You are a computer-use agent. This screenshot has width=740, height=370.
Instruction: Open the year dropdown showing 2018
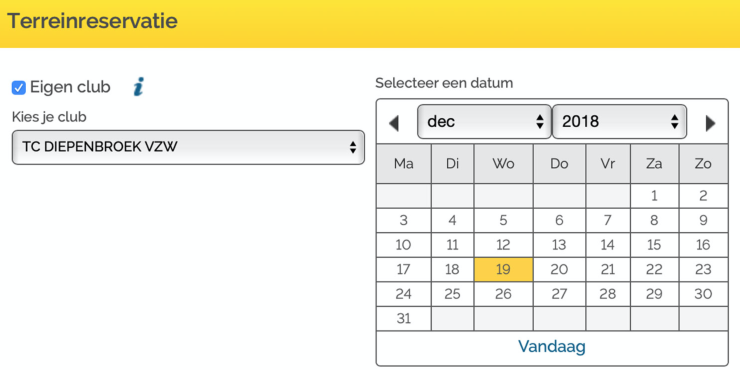[x=619, y=122]
